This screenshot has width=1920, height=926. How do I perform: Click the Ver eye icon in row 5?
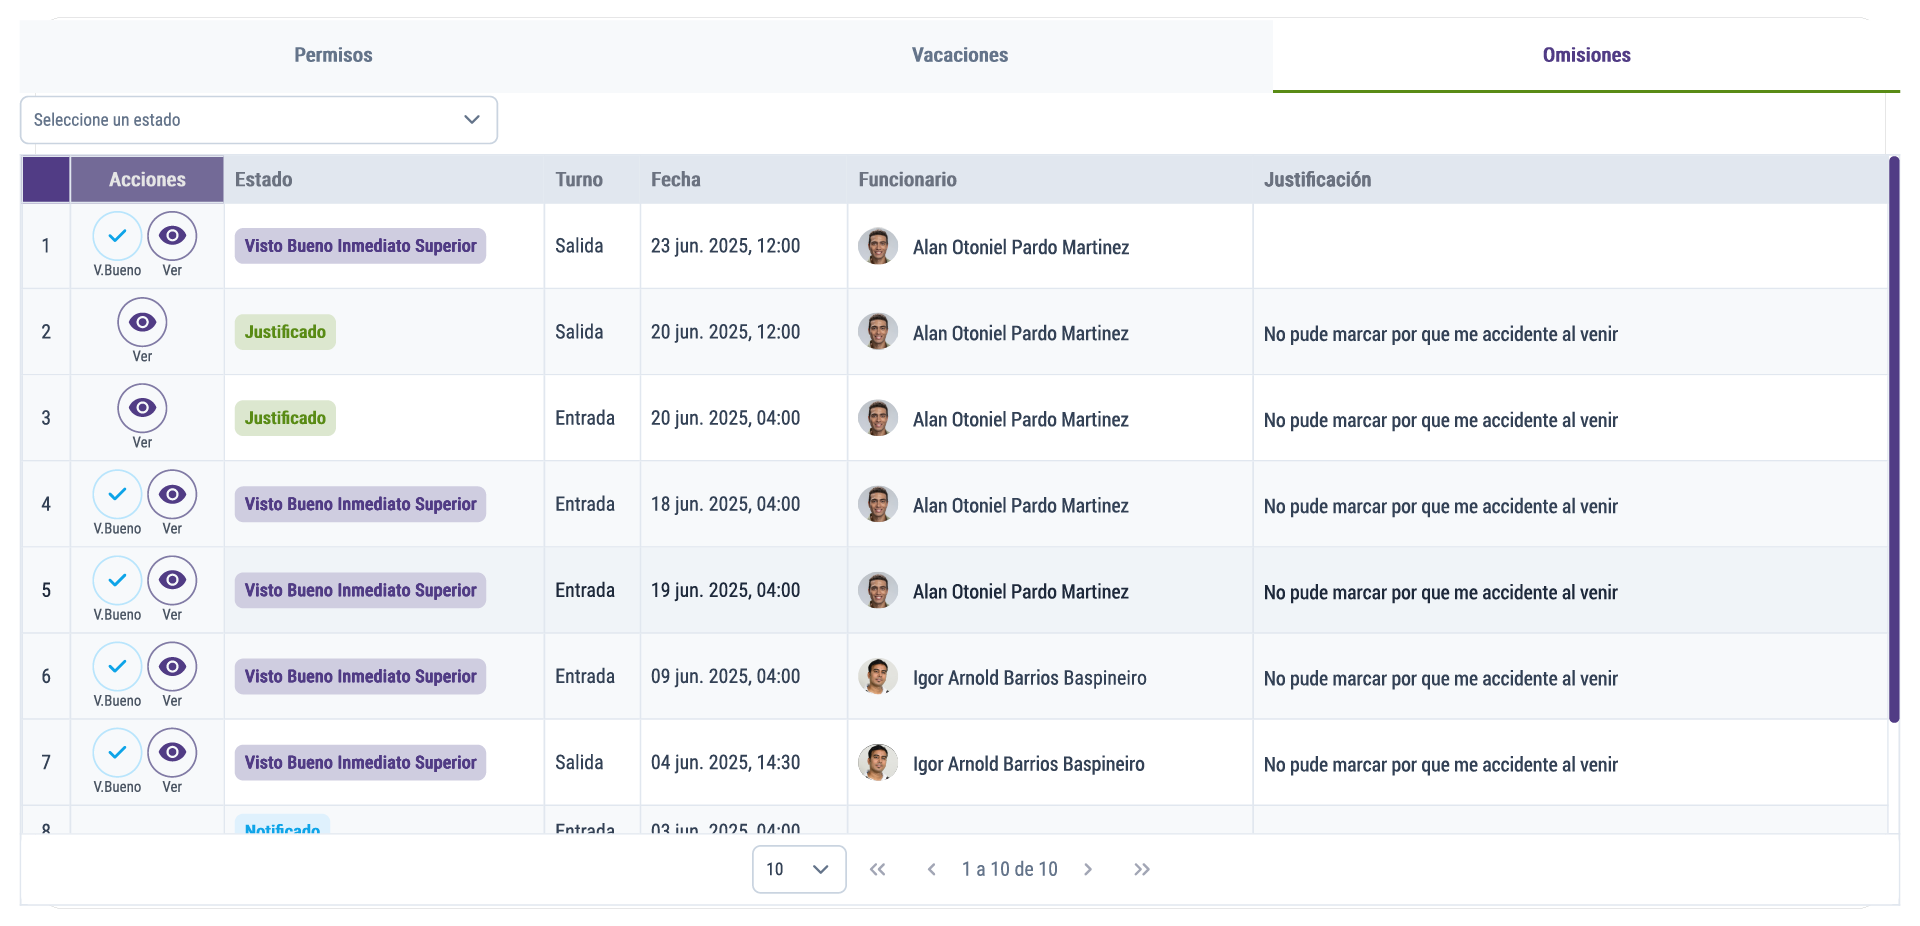(172, 580)
